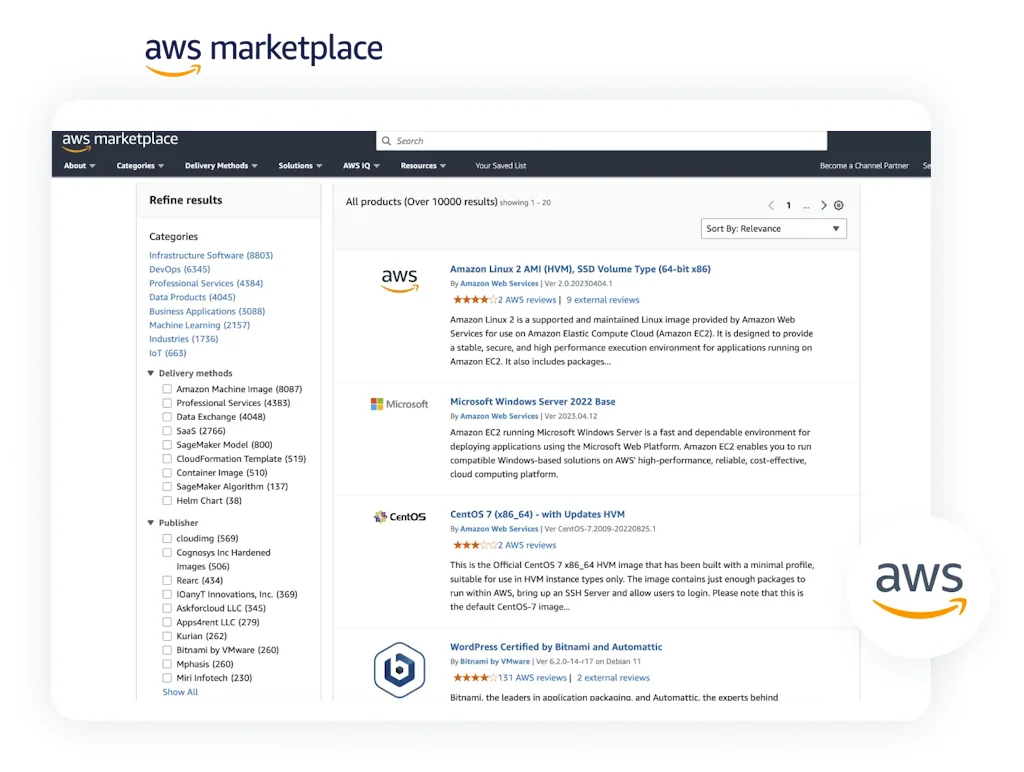Click Show All publishers link

[180, 692]
